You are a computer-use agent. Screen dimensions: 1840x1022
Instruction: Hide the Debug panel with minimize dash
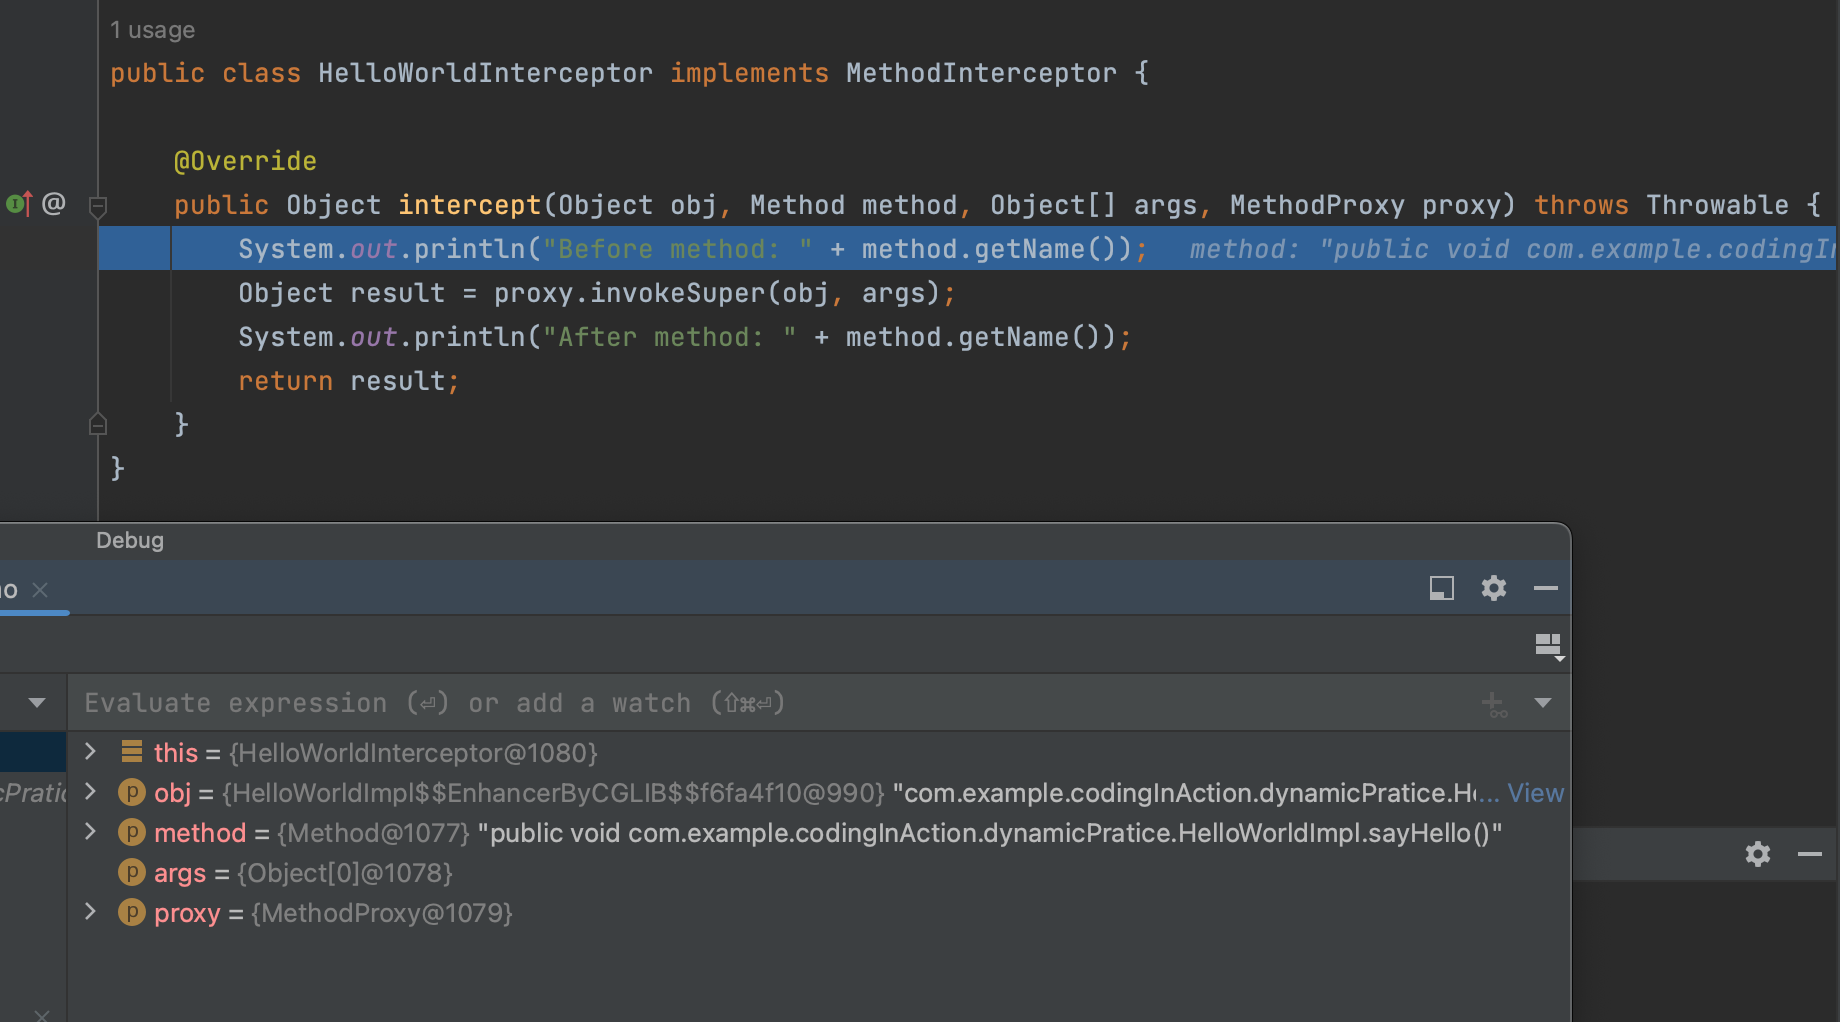click(1545, 588)
